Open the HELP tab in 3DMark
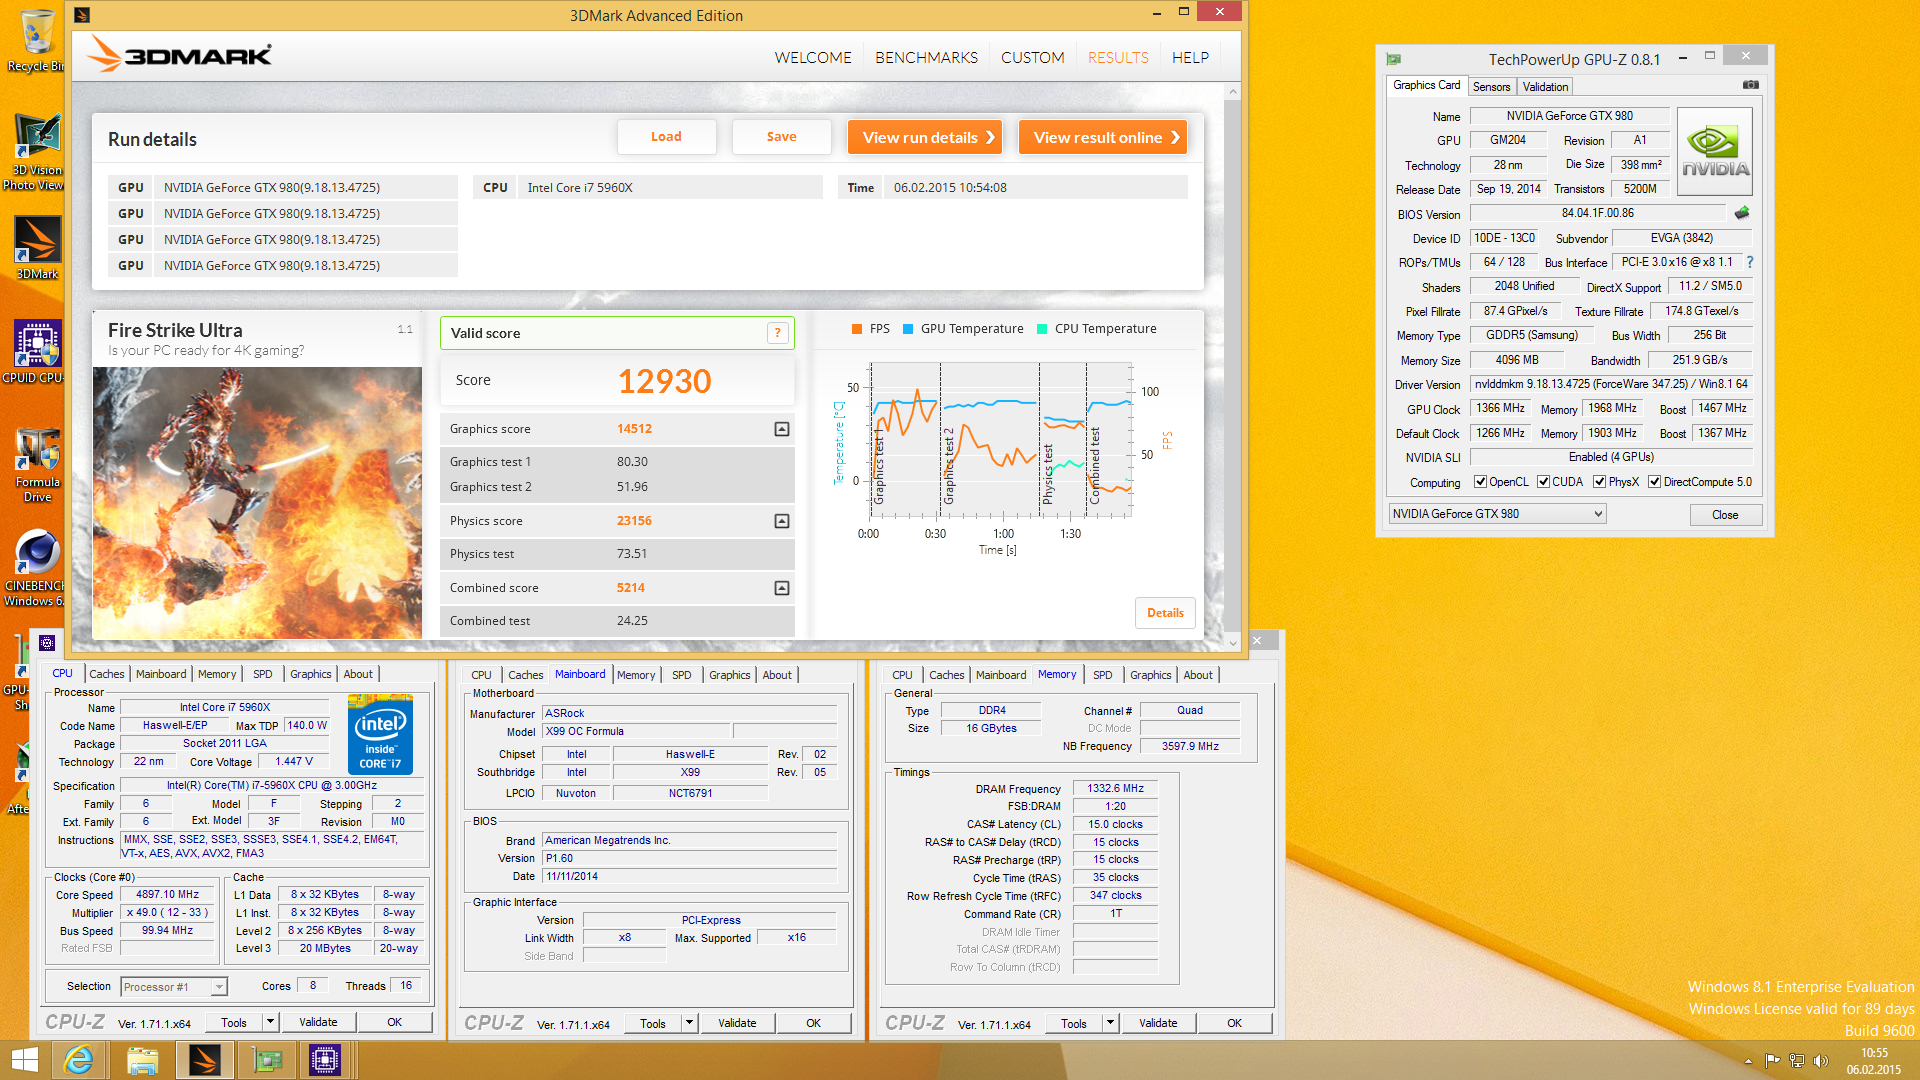The width and height of the screenshot is (1920, 1080). [1190, 58]
